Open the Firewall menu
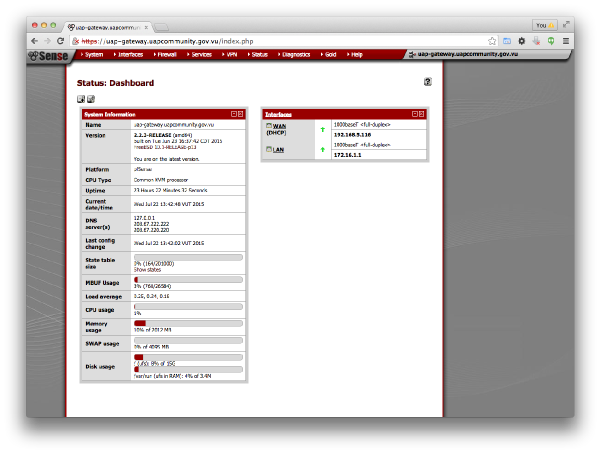The width and height of the screenshot is (600, 453). [165, 55]
